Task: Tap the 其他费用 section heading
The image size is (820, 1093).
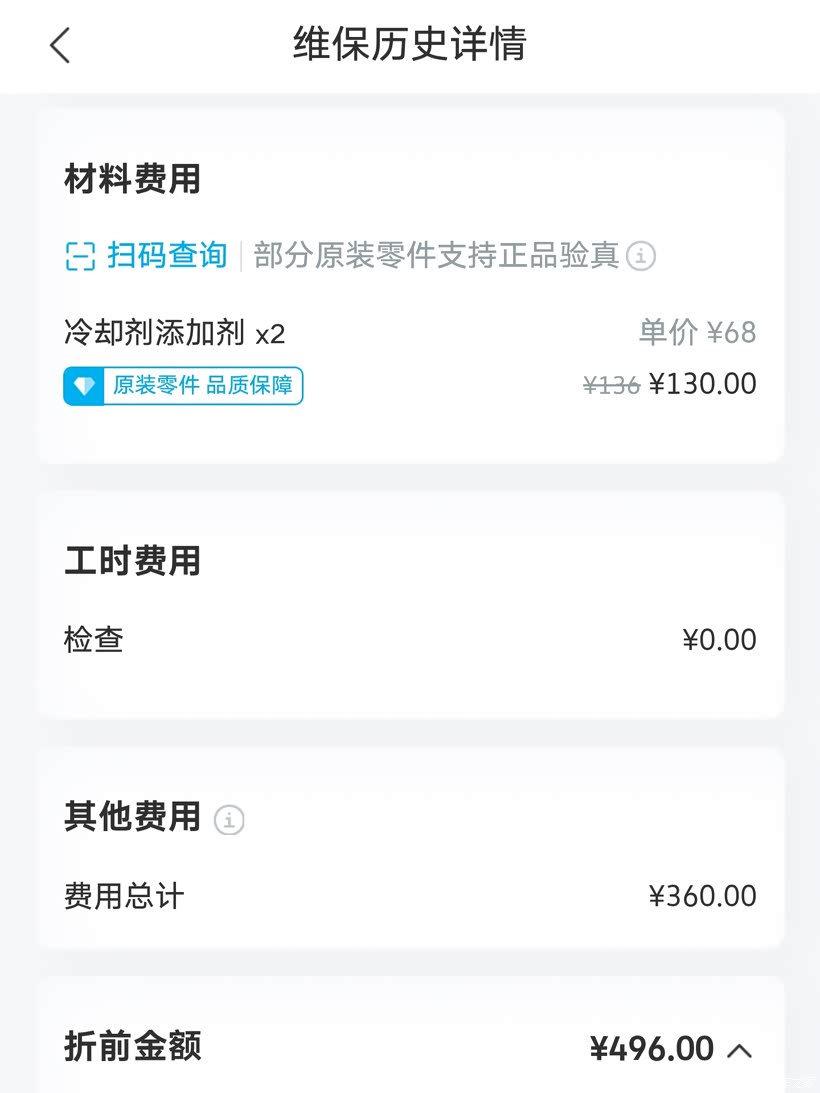Action: [x=133, y=817]
